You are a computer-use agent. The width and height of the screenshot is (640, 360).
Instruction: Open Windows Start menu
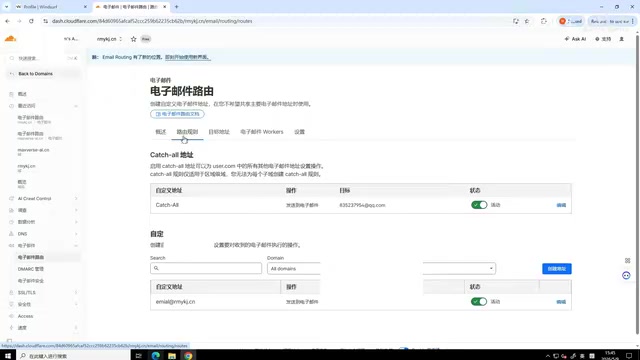point(8,356)
